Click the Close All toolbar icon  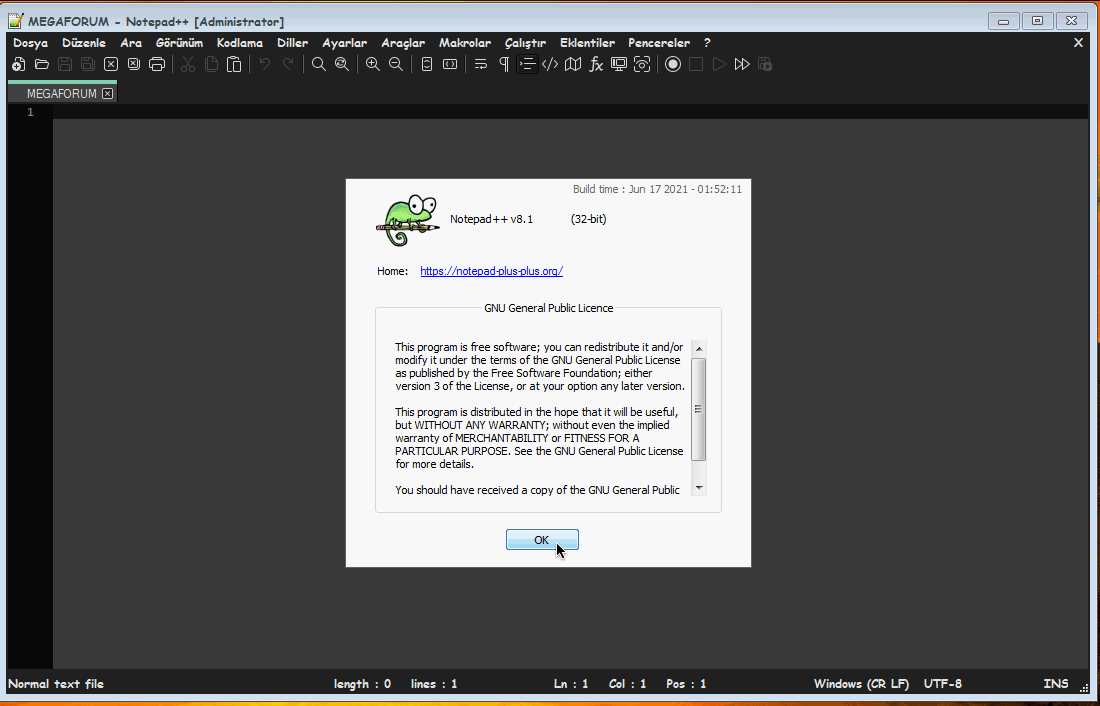click(x=134, y=65)
